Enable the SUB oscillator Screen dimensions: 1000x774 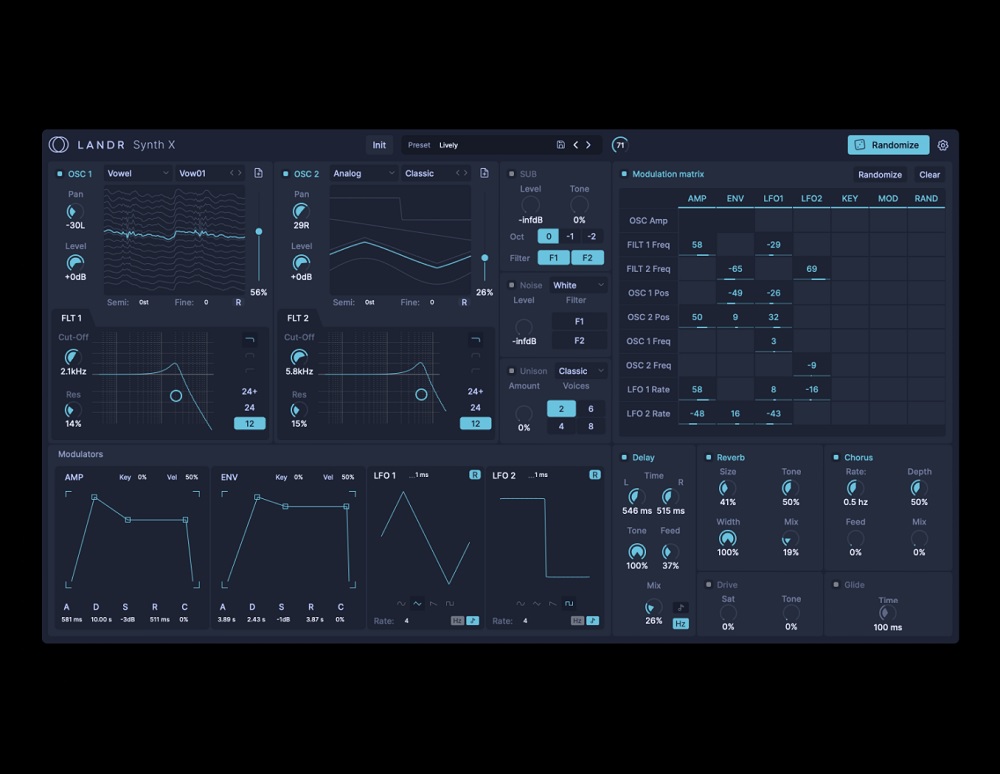coord(513,172)
